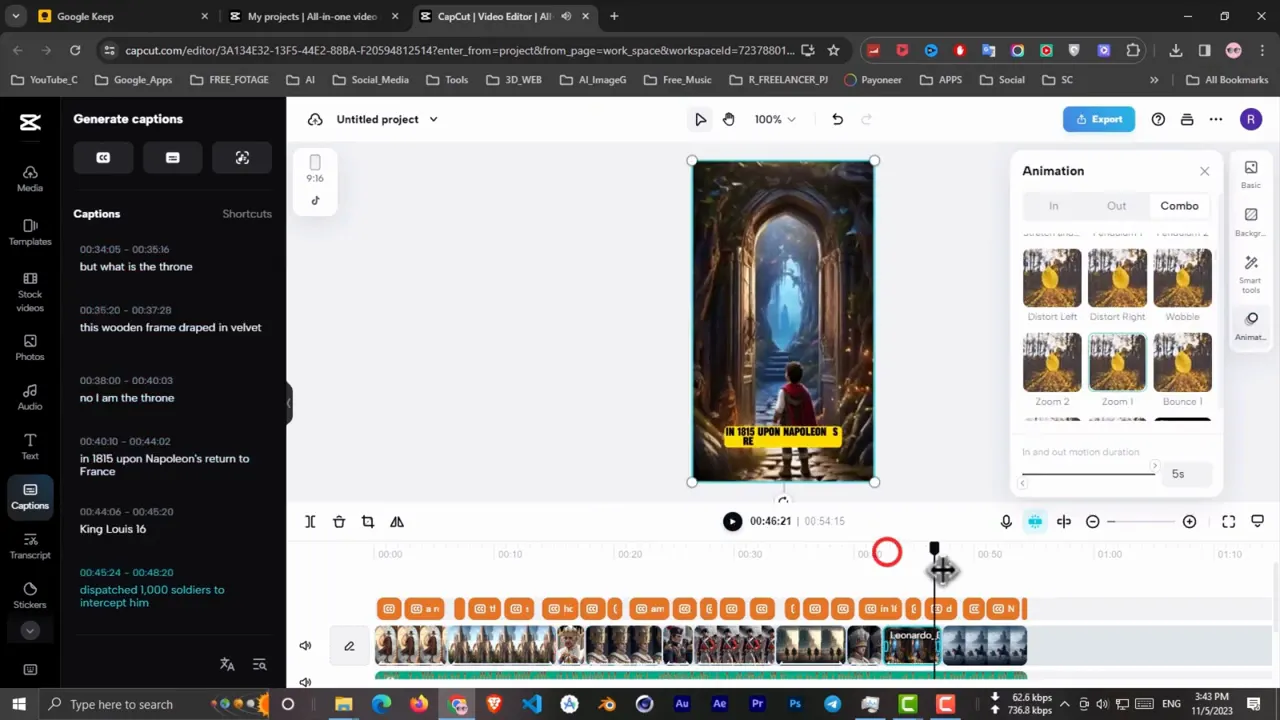1280x720 pixels.
Task: Select the auto captions CC option
Action: coord(103,158)
